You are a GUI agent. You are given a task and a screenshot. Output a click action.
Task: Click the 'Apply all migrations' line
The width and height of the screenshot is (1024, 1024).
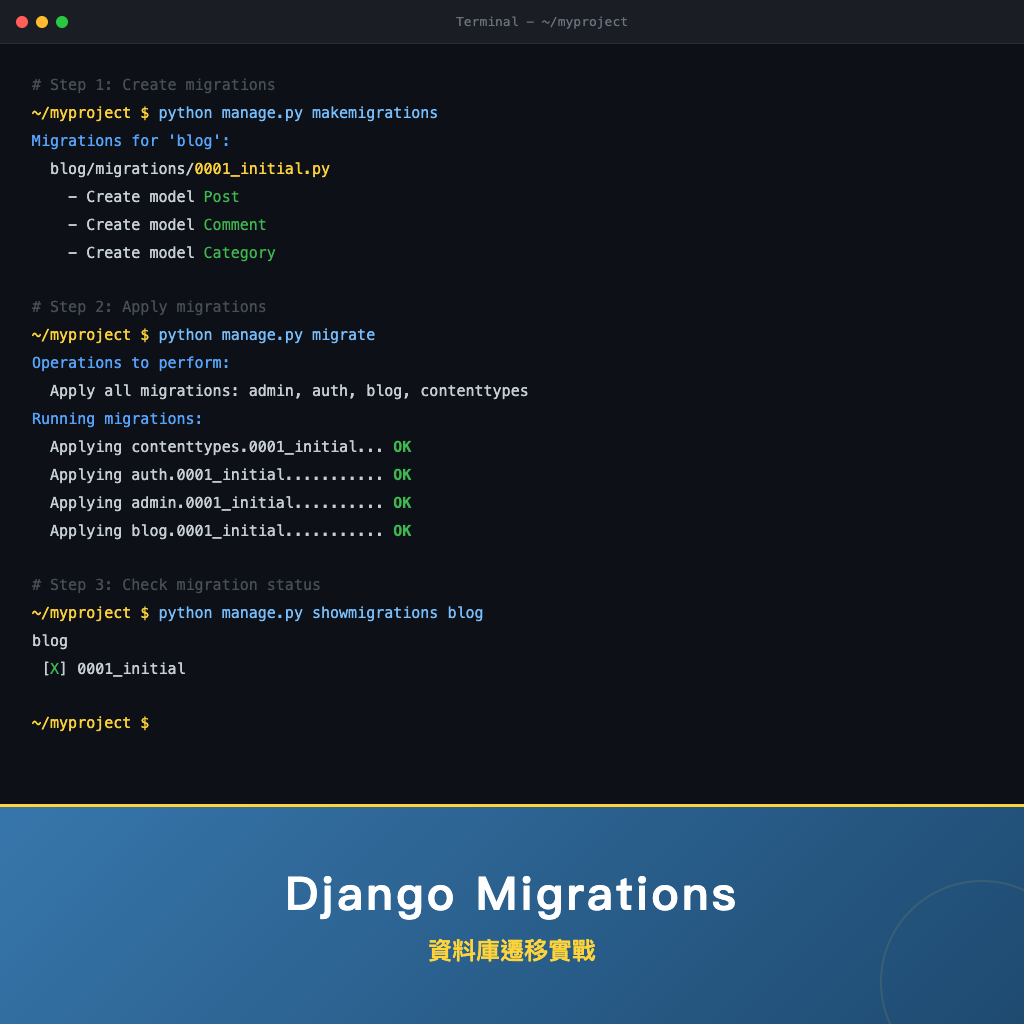click(289, 391)
